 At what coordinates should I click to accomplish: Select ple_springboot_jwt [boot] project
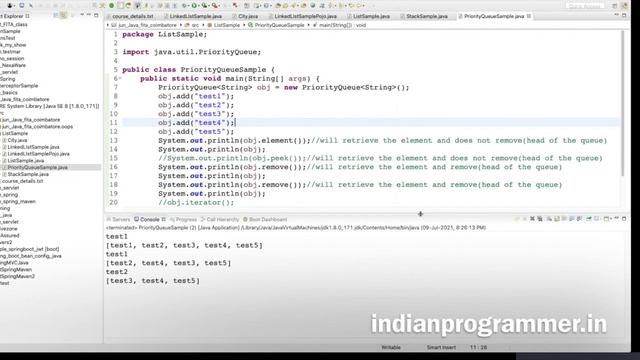[x=30, y=249]
